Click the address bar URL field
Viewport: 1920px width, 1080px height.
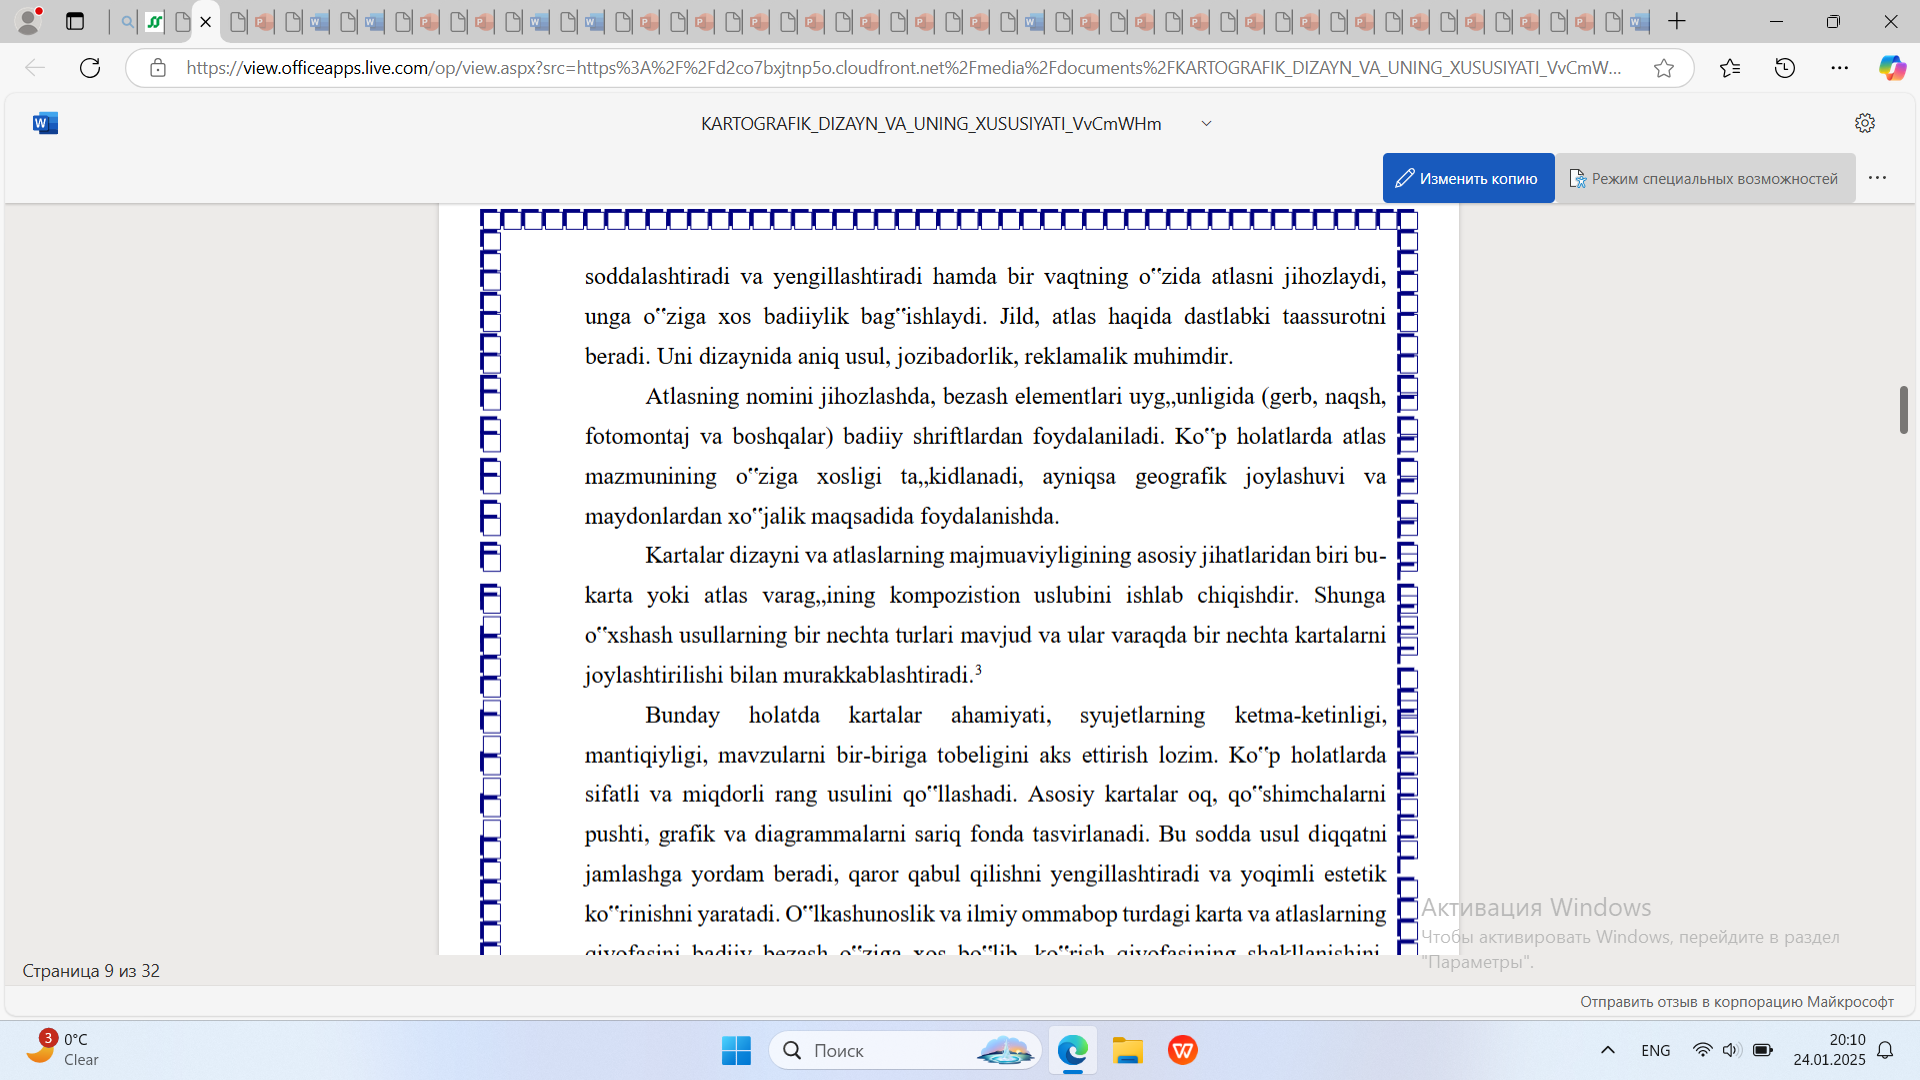click(905, 68)
